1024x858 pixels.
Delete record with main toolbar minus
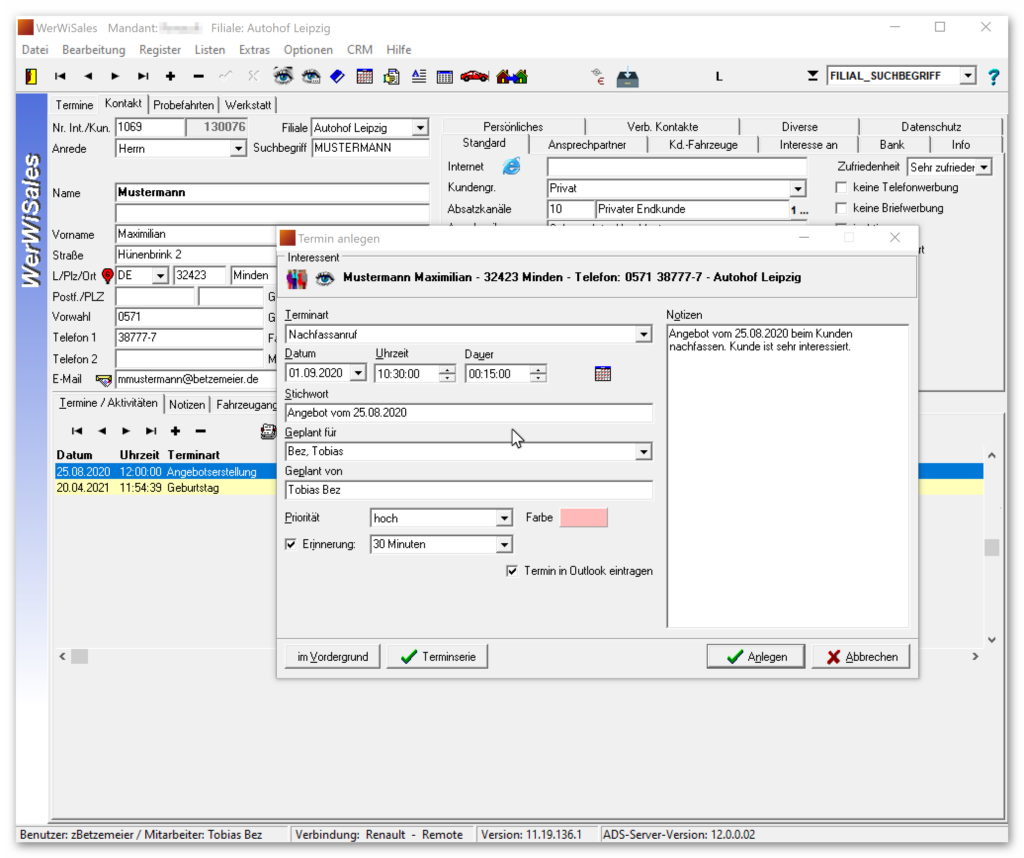[x=199, y=76]
